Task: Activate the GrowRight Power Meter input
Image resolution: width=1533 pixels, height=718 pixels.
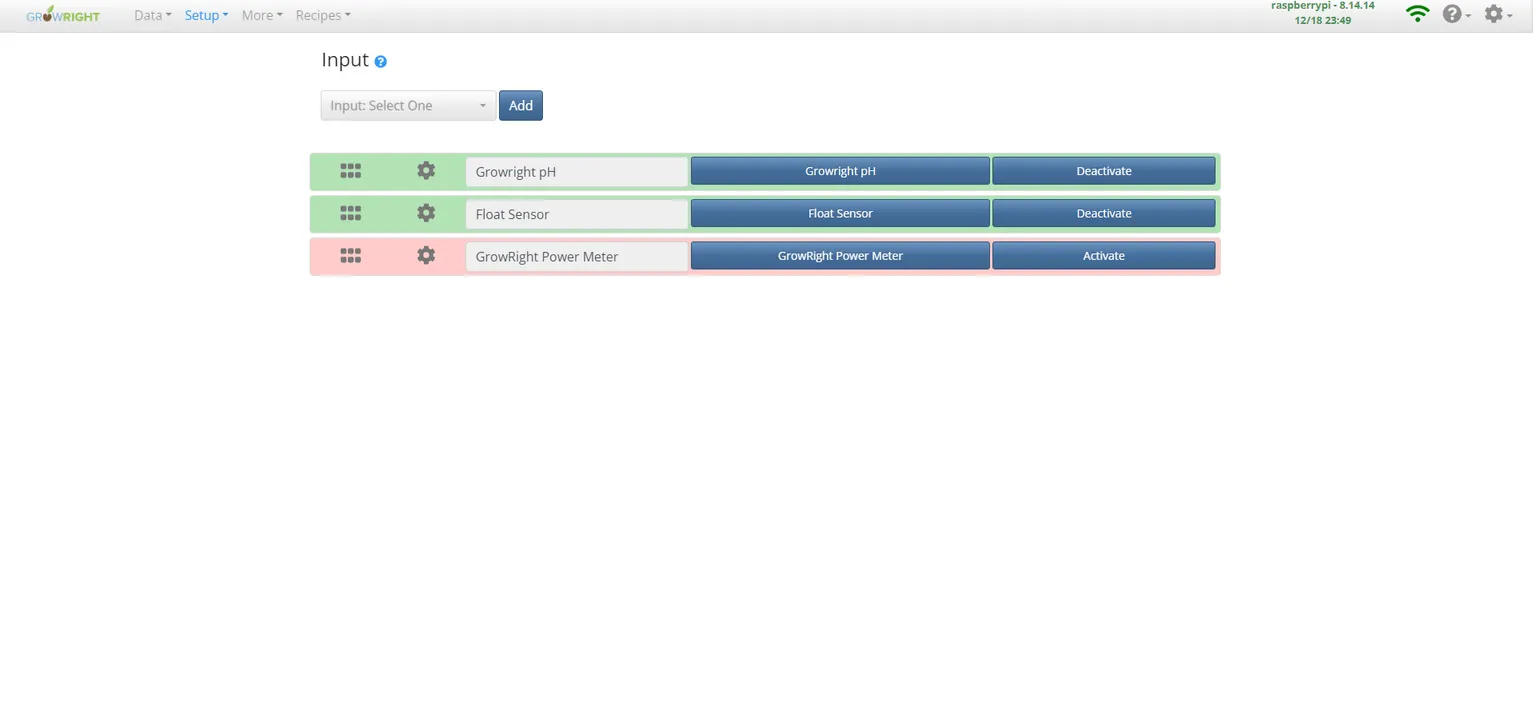Action: (1103, 256)
